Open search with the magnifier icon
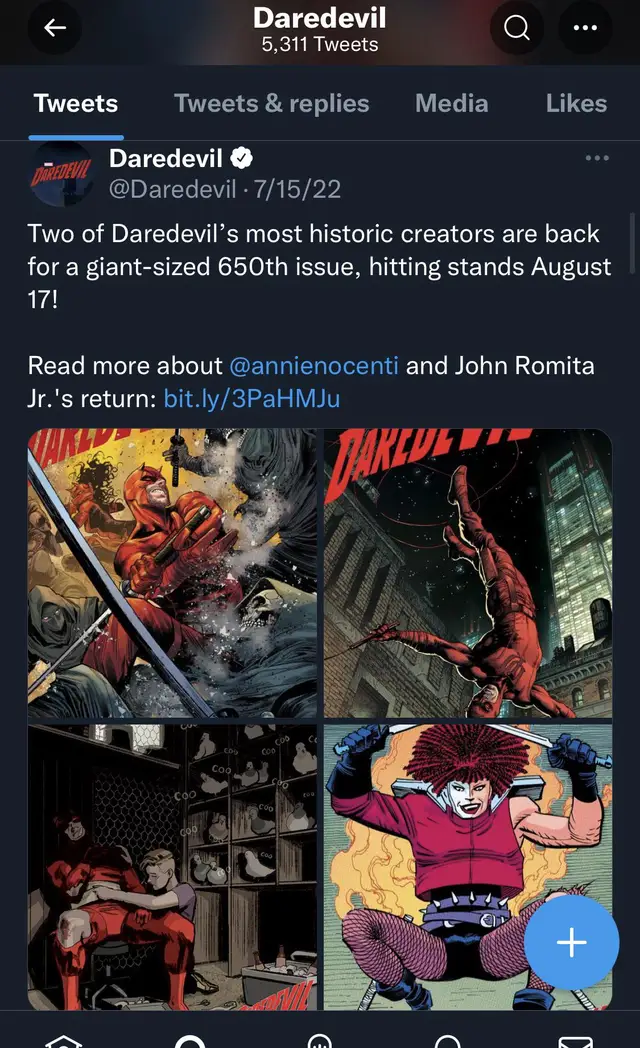The height and width of the screenshot is (1048, 640). click(516, 27)
